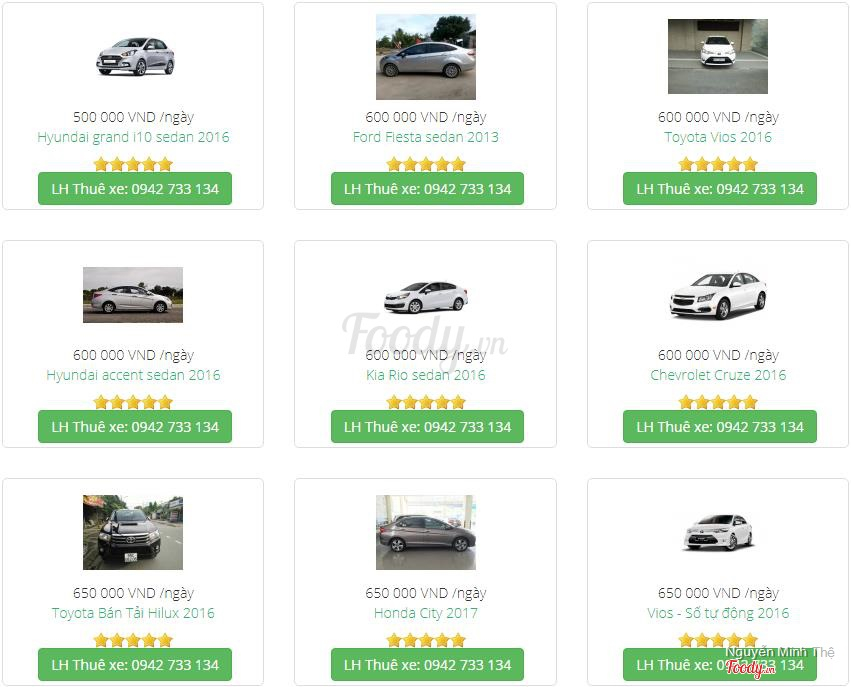The height and width of the screenshot is (687, 851).
Task: Click the Ford Fiesta sedan car photo
Action: click(426, 57)
